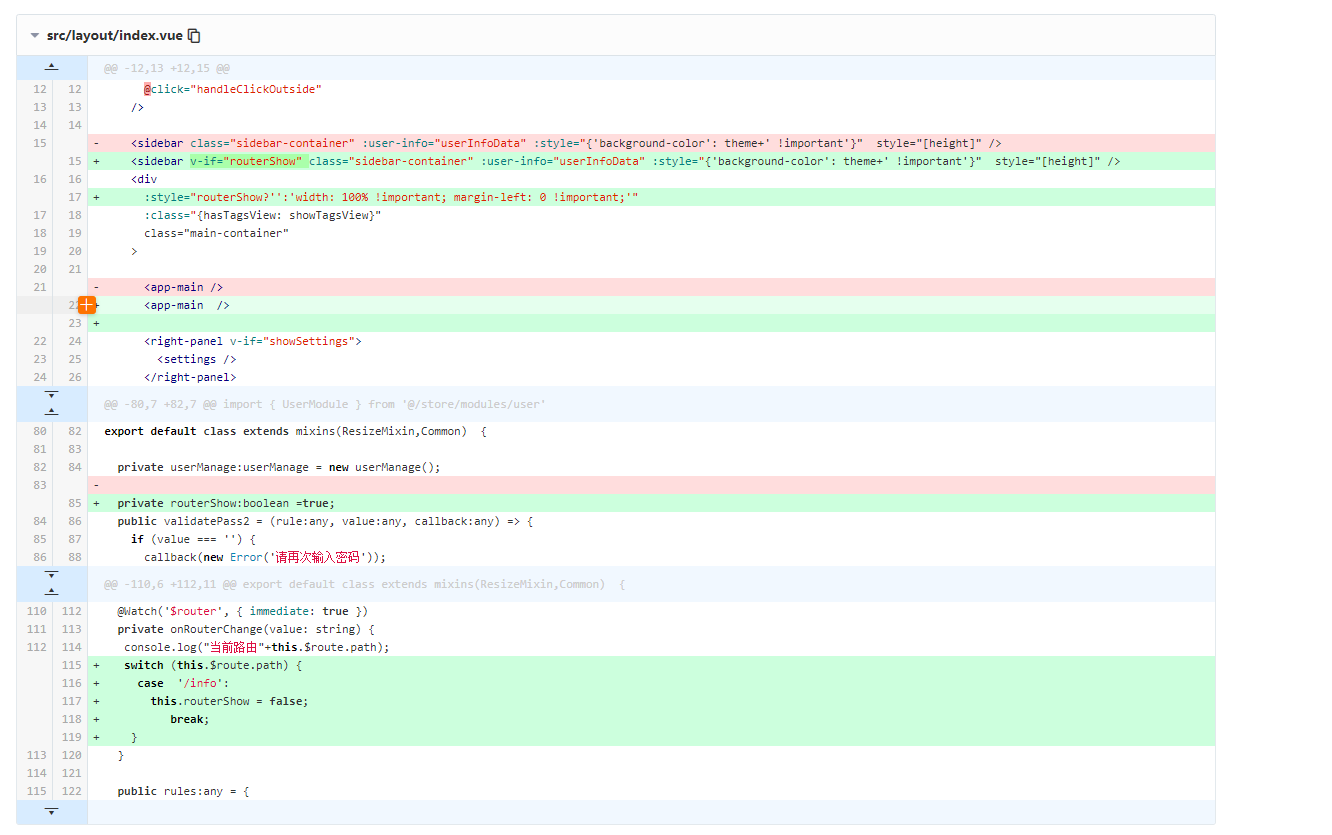The height and width of the screenshot is (835, 1332).
Task: Expand lines above the @@ -12,13 hunk
Action: coord(51,68)
